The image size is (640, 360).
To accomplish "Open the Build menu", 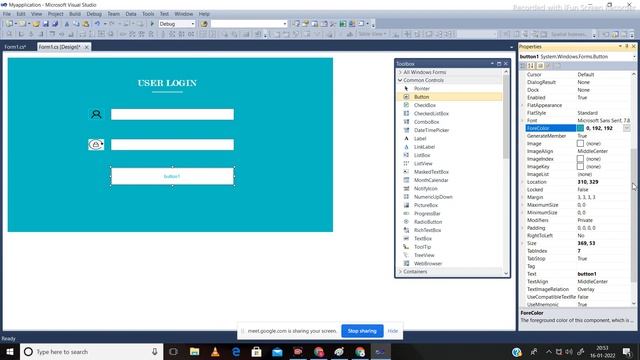I will coord(75,14).
